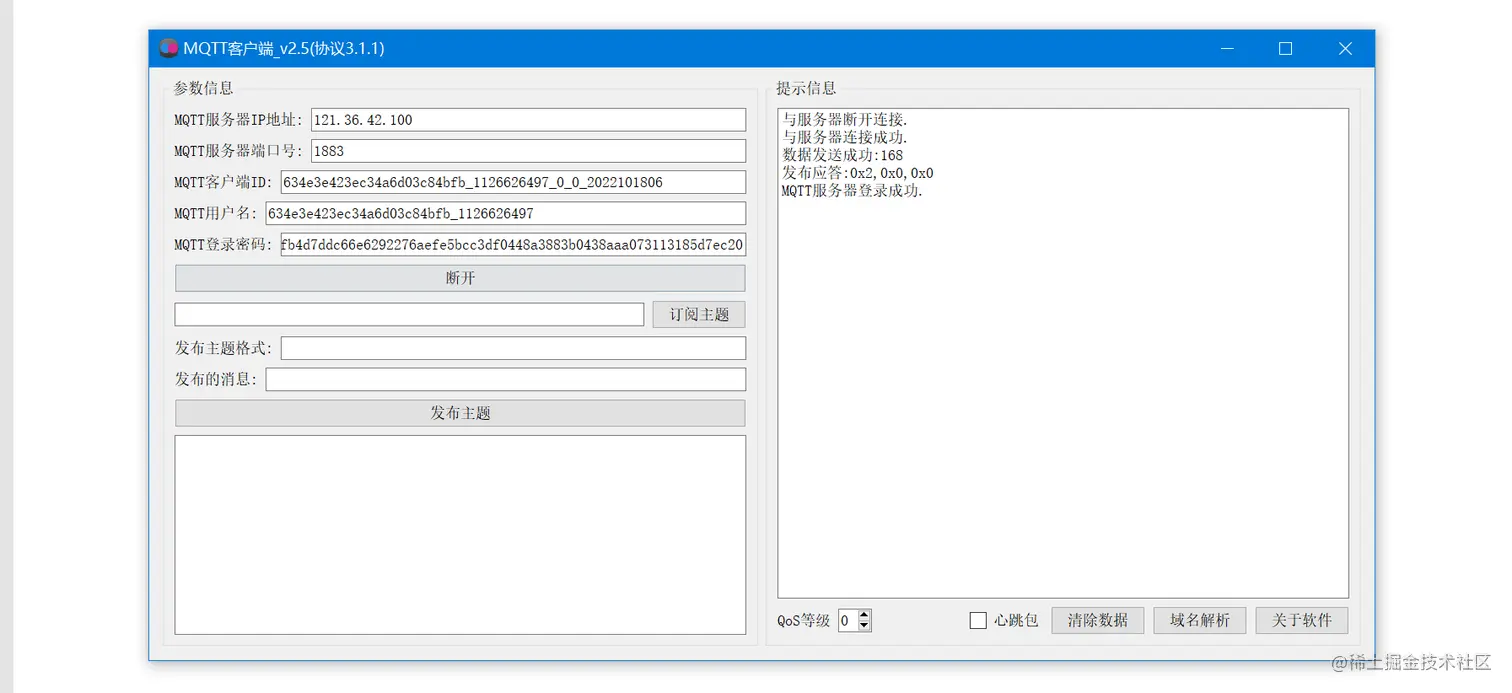Viewport: 1512px width, 693px height.
Task: Click the 发布主题 publish button
Action: point(460,413)
